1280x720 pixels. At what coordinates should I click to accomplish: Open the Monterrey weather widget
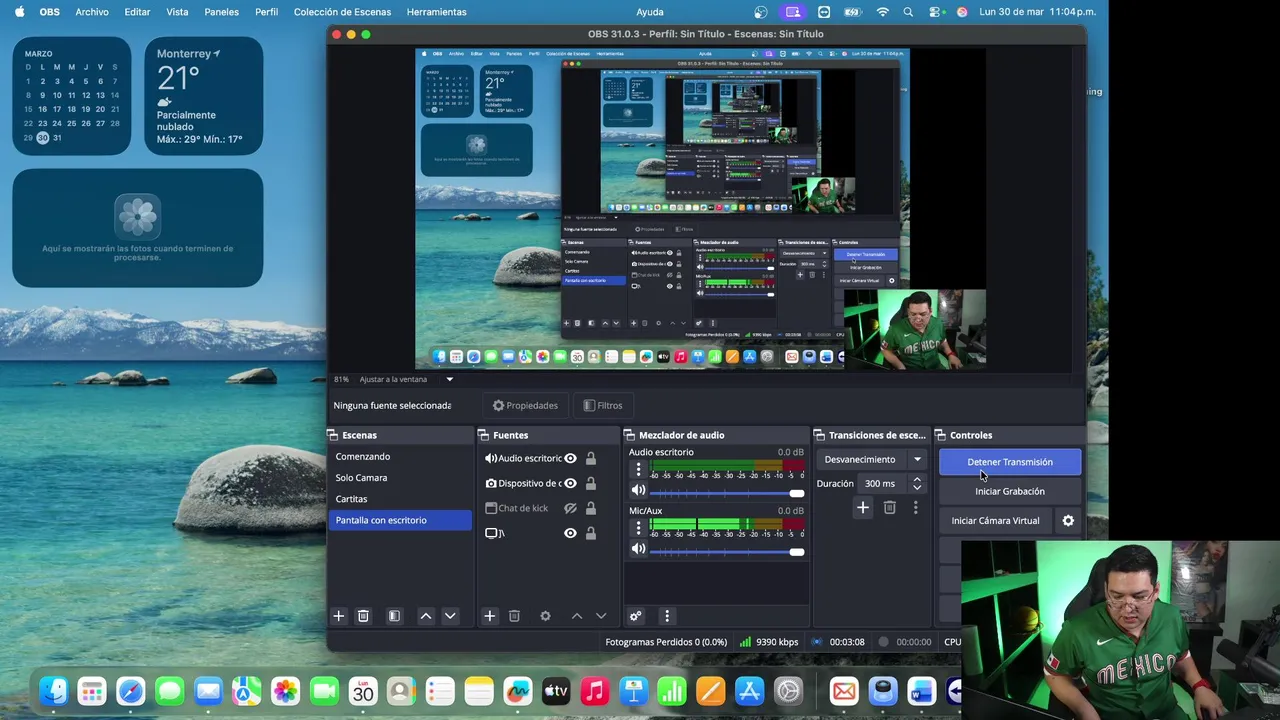click(204, 96)
